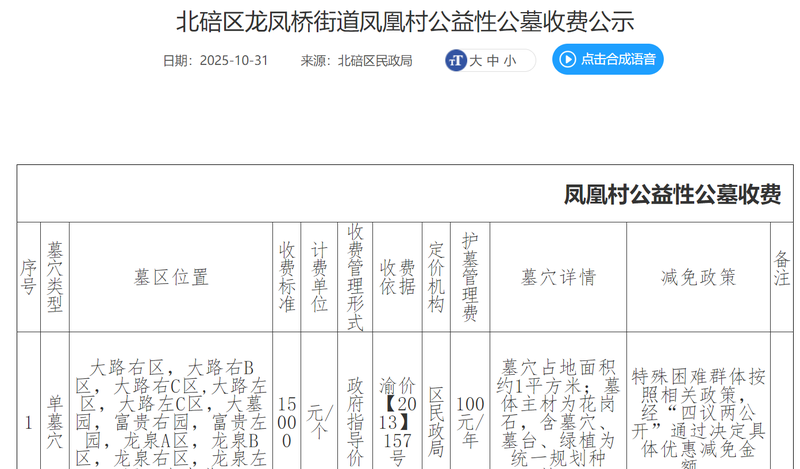800x469 pixels.
Task: Select the 墓区位置 column header
Action: [171, 277]
